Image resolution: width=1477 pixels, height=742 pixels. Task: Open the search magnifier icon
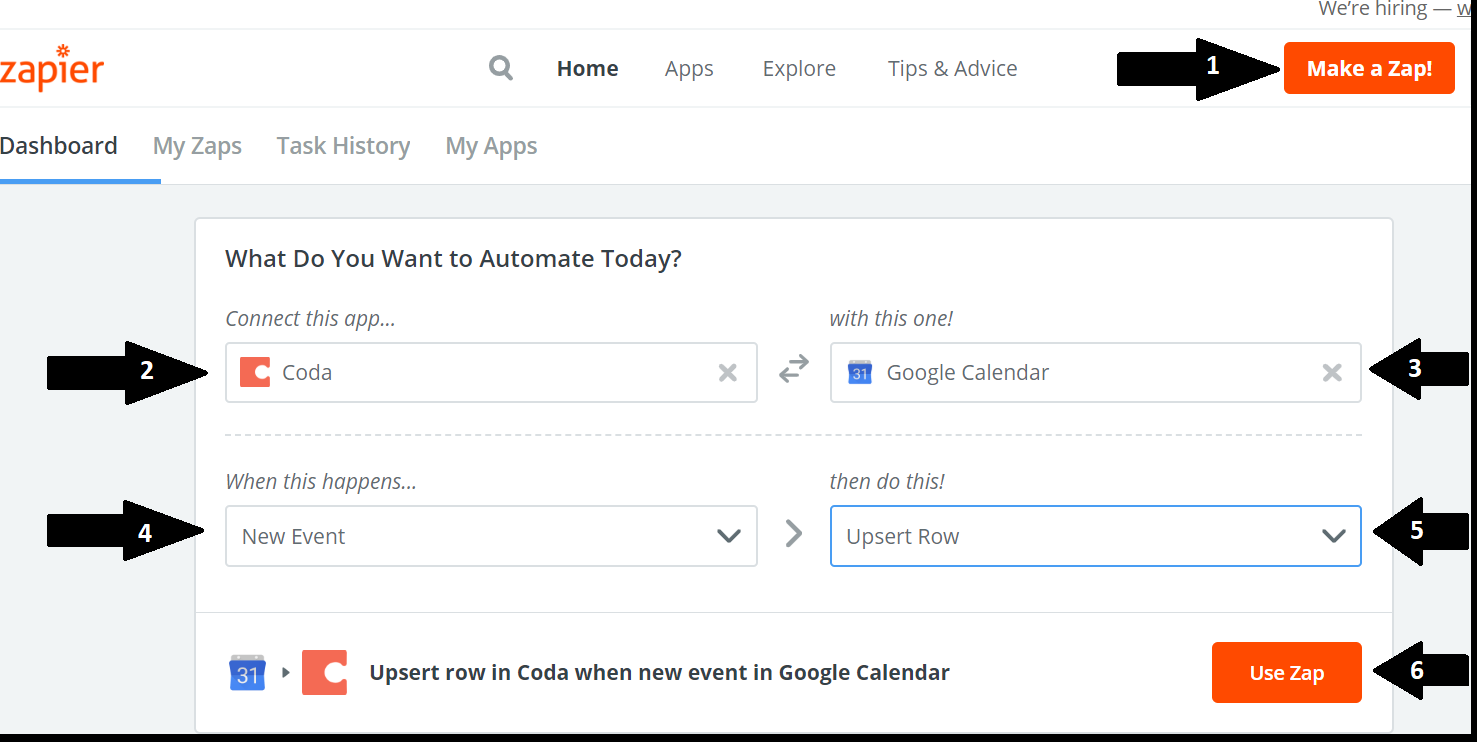pos(500,67)
